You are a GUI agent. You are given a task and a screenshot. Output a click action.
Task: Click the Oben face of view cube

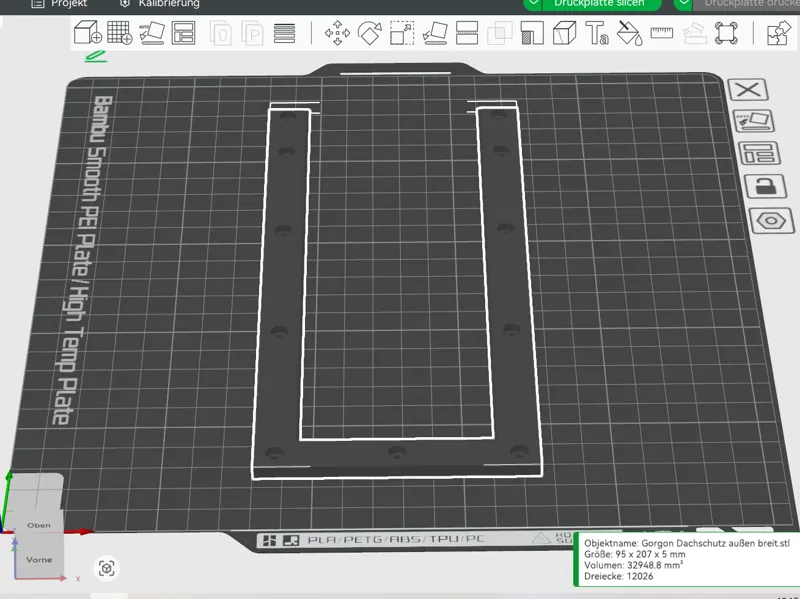click(38, 525)
